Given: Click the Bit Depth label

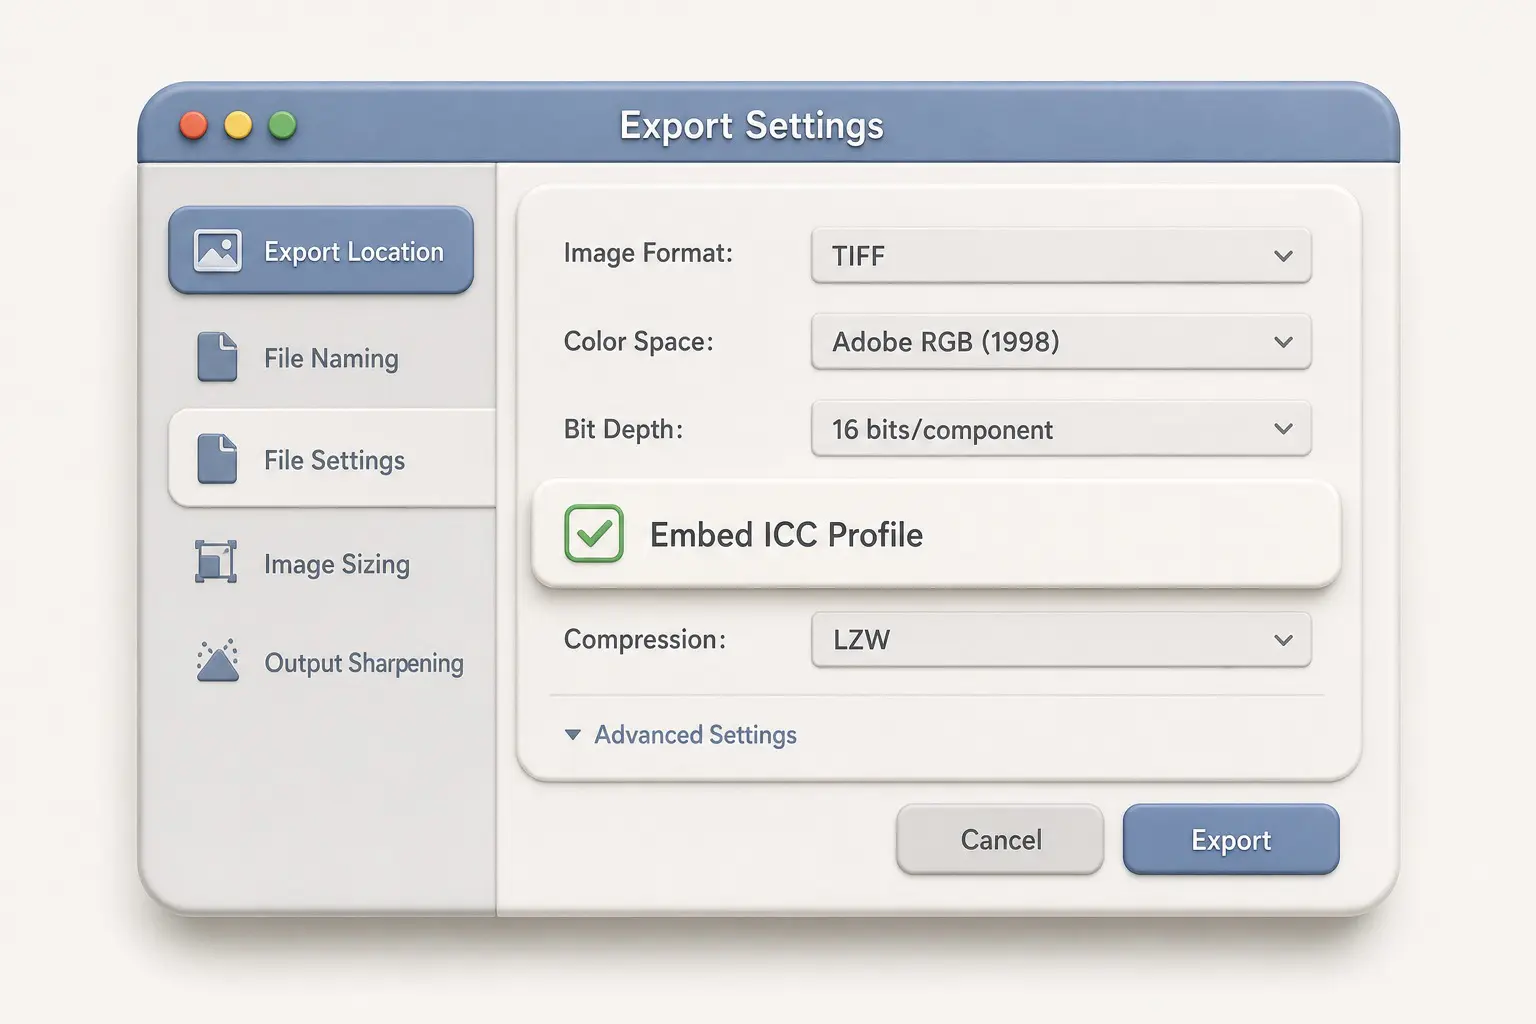Looking at the screenshot, I should click(623, 429).
